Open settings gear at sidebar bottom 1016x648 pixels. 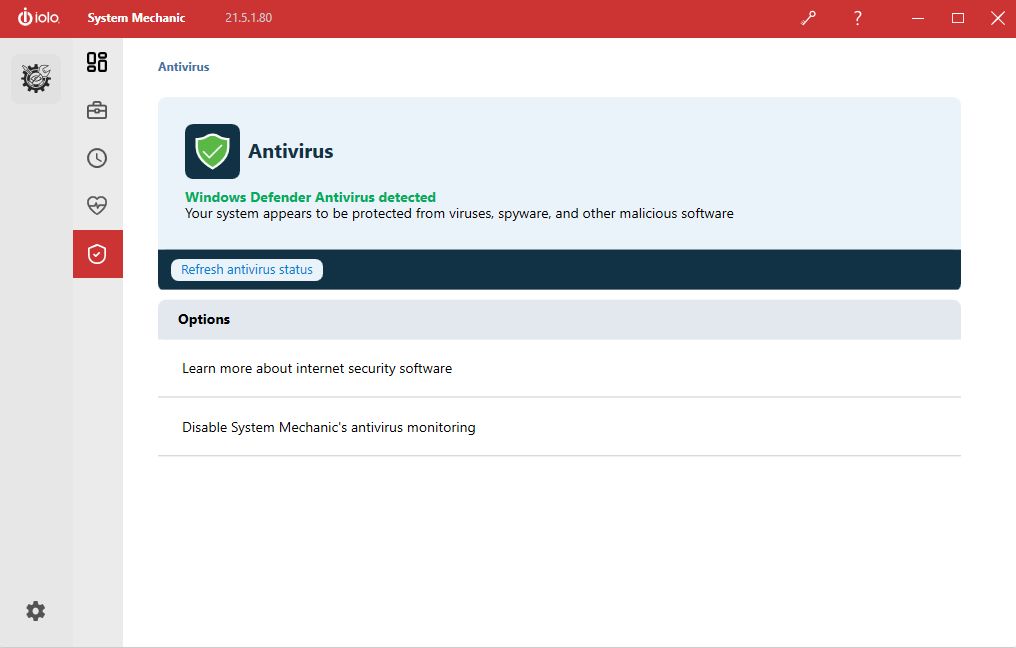tap(36, 611)
